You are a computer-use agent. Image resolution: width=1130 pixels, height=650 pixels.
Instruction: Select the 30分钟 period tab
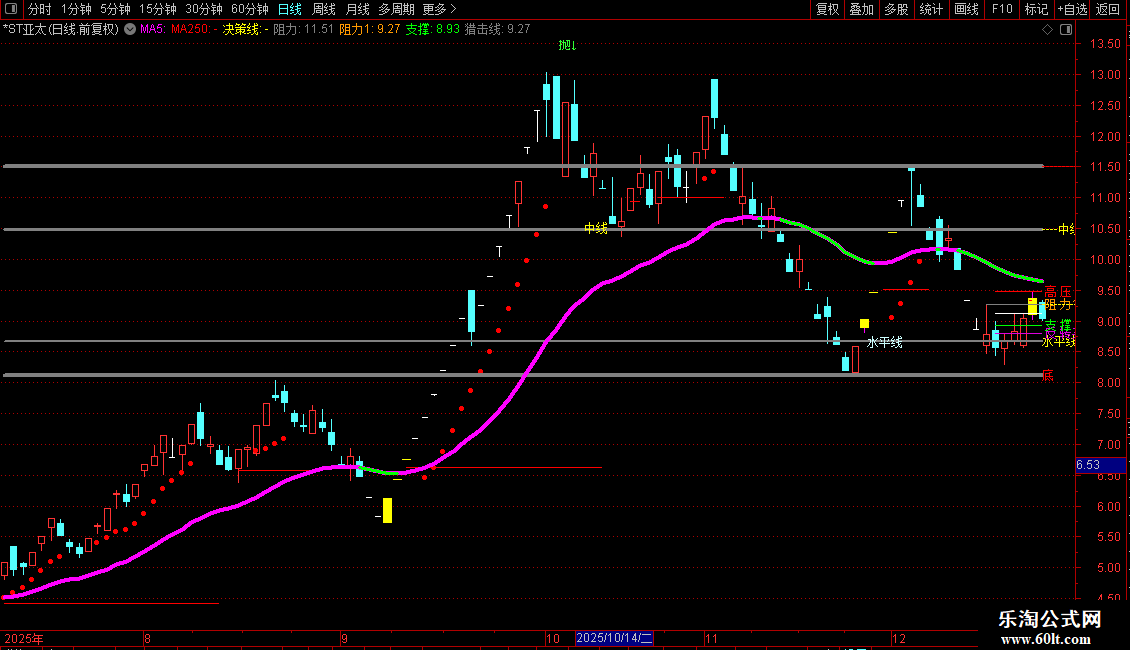pos(204,9)
